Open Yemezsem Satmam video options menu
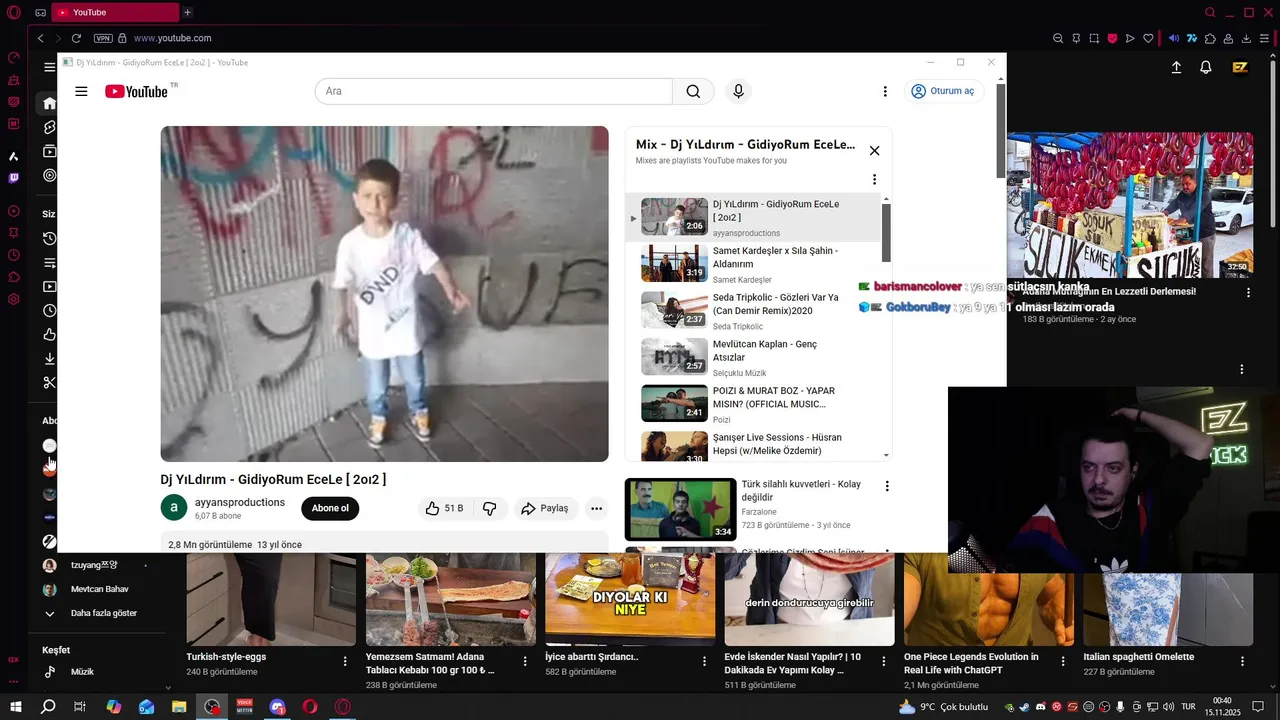Viewport: 1280px width, 720px height. (525, 661)
